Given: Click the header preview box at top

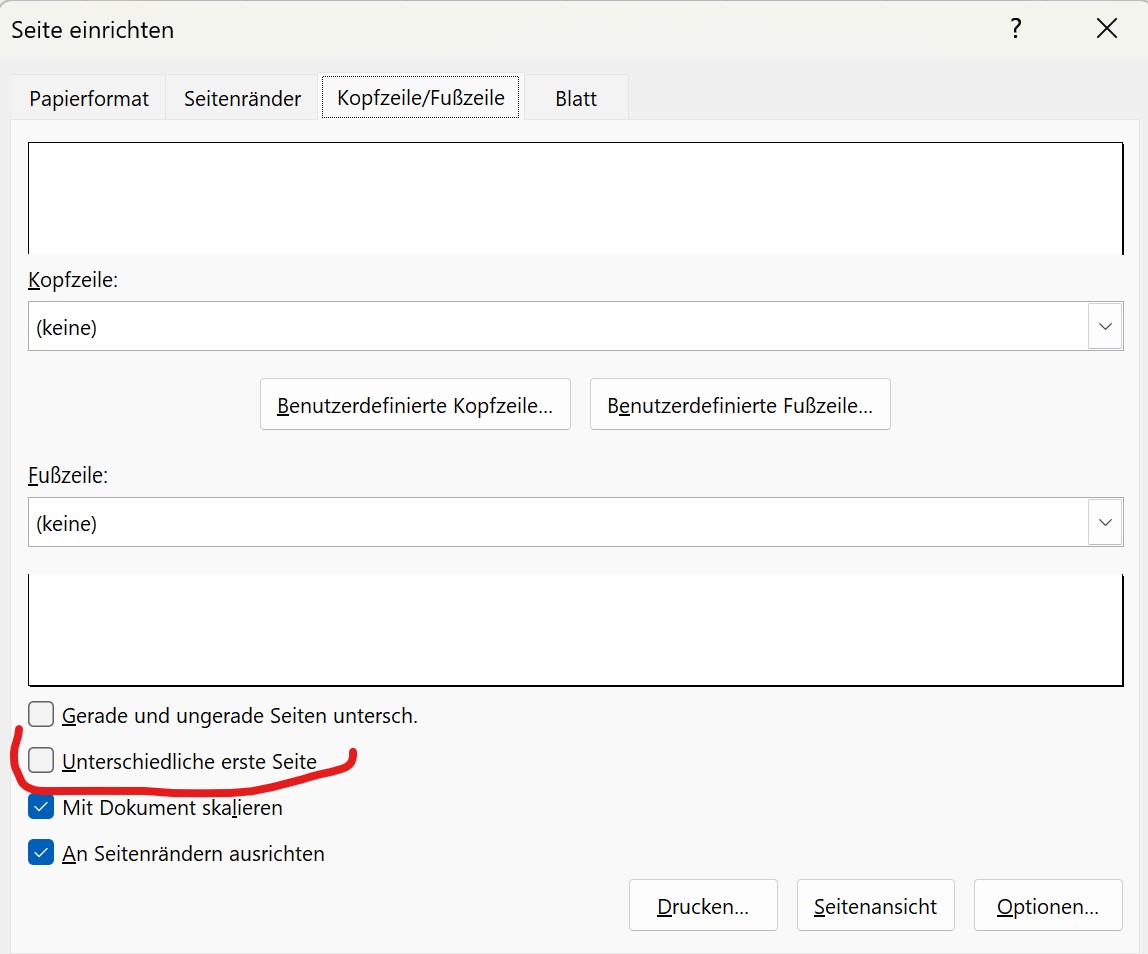Looking at the screenshot, I should pyautogui.click(x=575, y=197).
